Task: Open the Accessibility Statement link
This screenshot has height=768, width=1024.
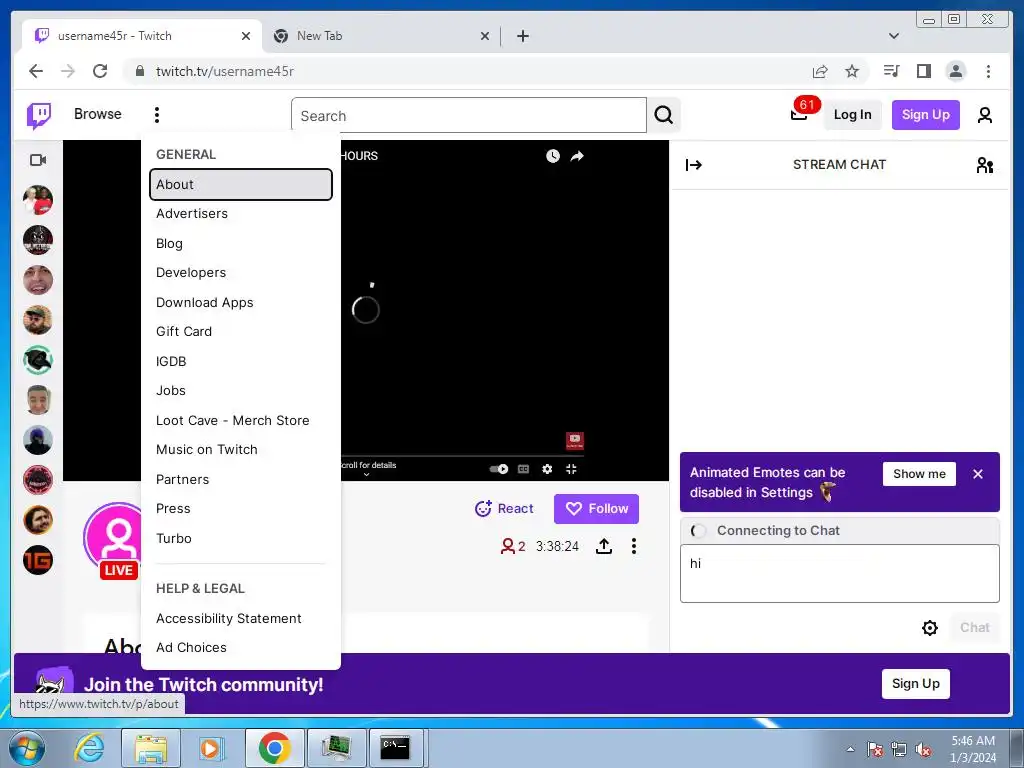Action: click(x=240, y=618)
